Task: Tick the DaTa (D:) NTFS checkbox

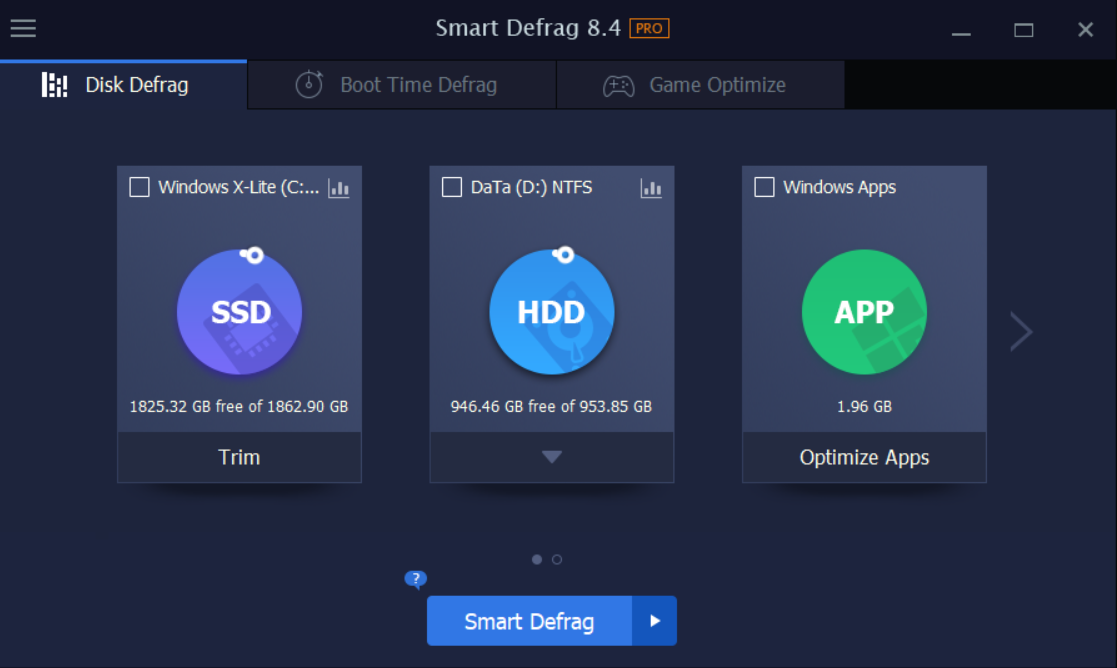Action: tap(452, 187)
